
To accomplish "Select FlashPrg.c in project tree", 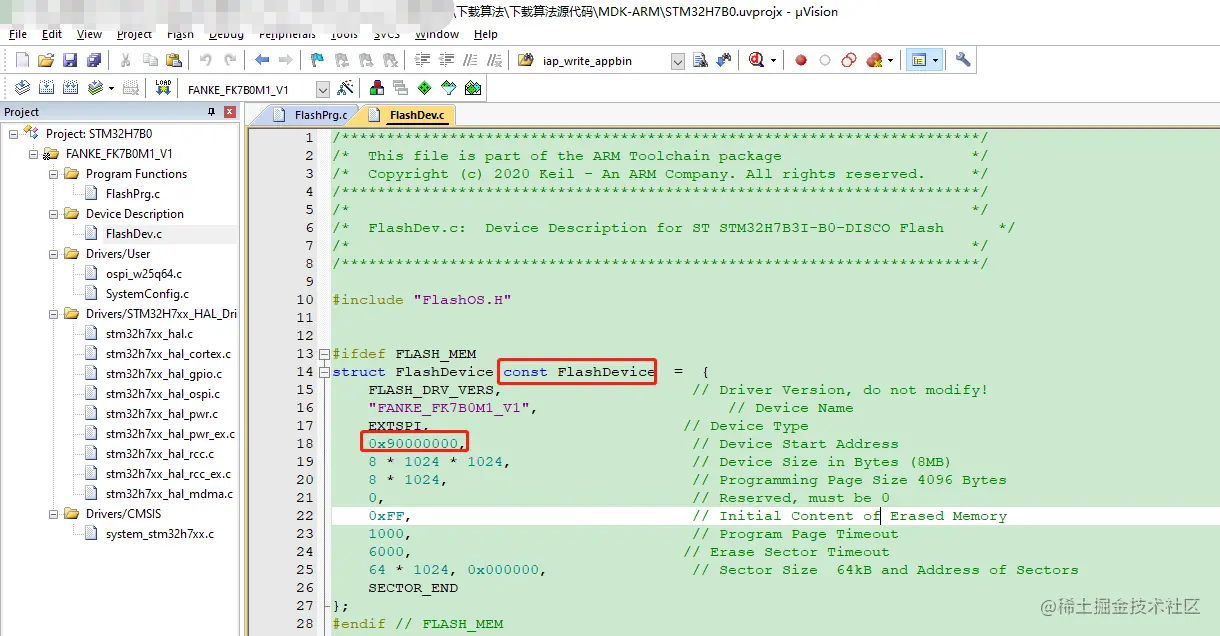I will point(133,194).
